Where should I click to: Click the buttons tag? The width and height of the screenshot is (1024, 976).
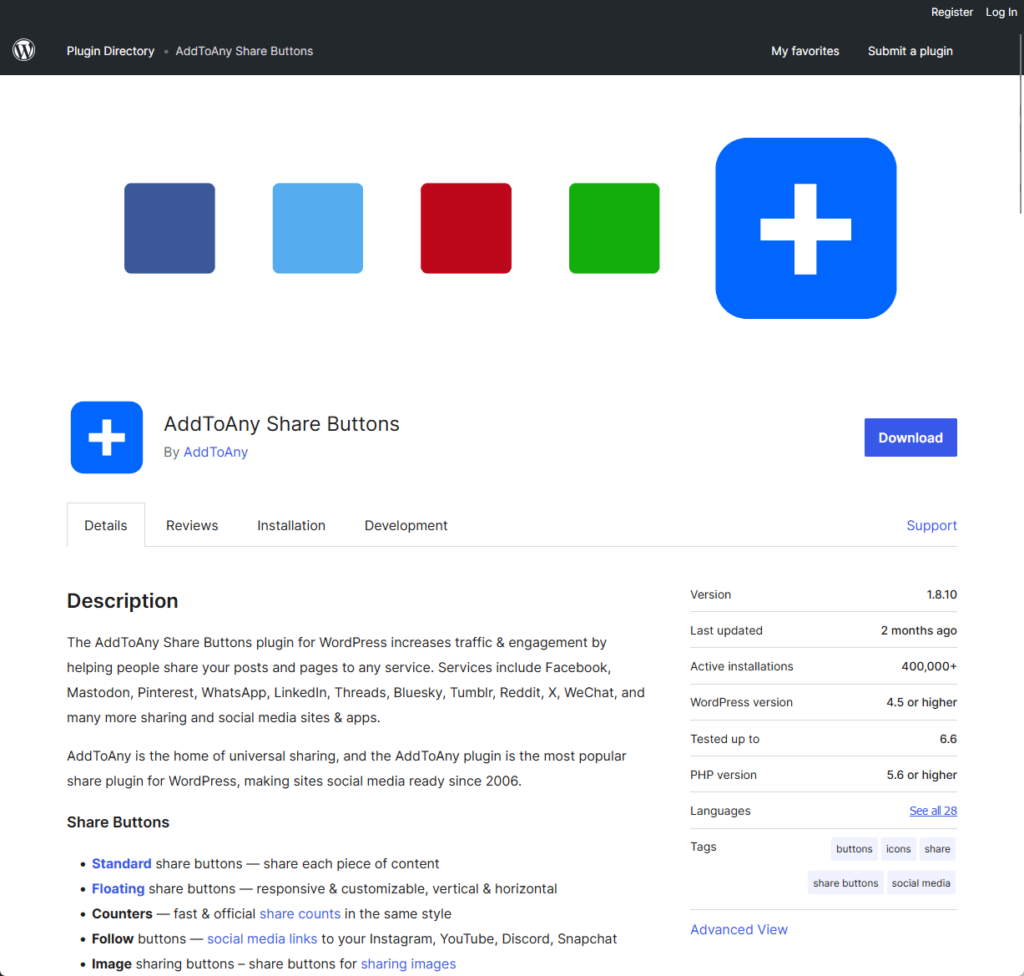coord(854,849)
